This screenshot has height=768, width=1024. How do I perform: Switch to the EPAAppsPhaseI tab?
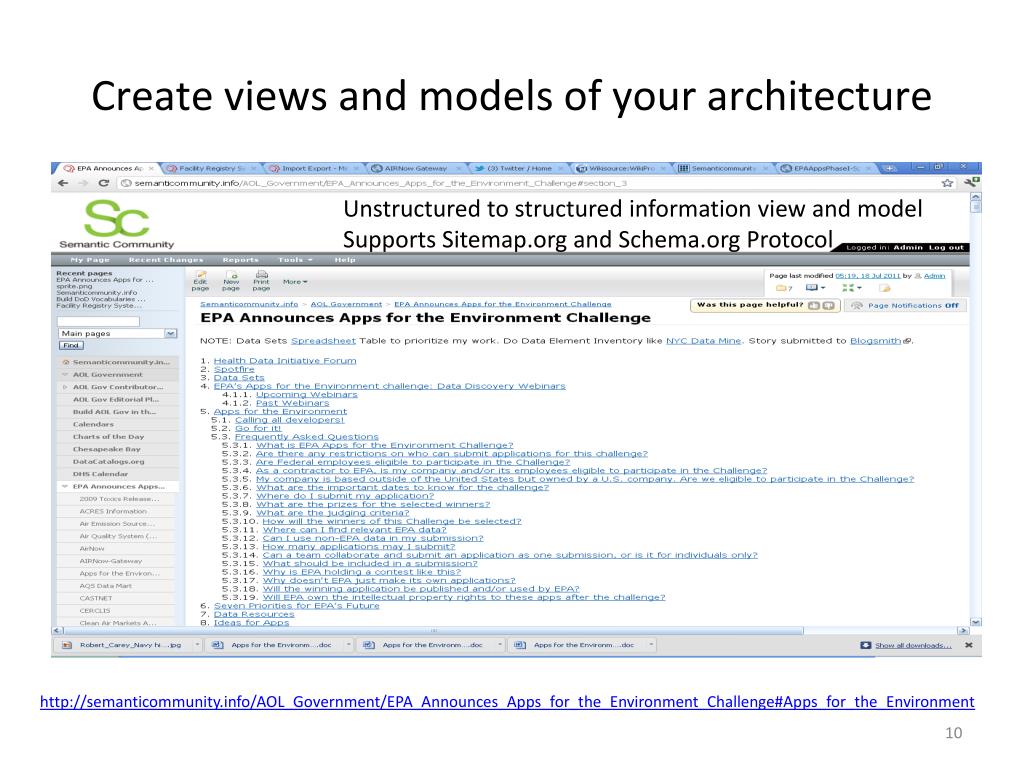pyautogui.click(x=826, y=168)
